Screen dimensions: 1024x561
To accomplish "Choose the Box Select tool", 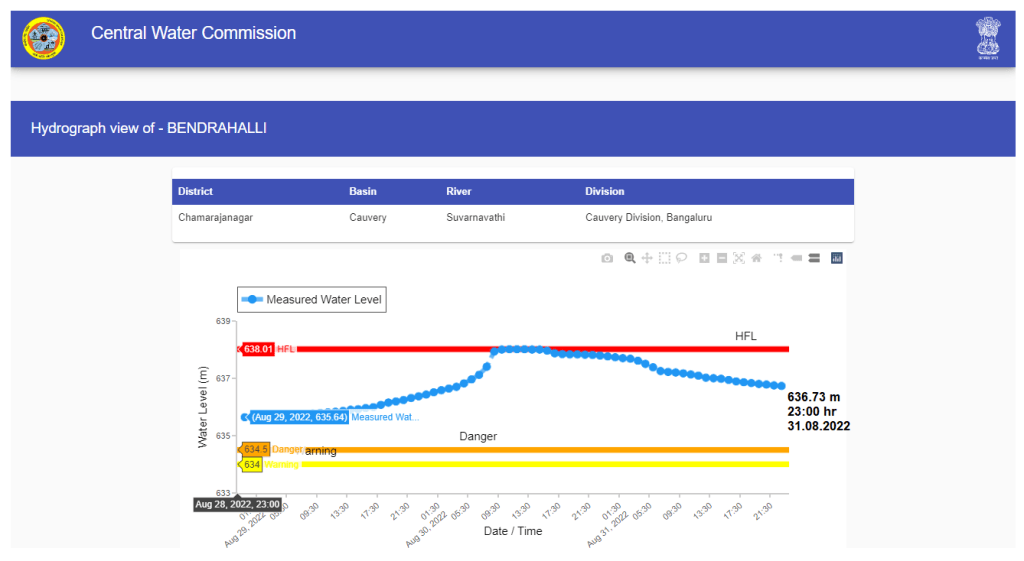I will pyautogui.click(x=664, y=258).
